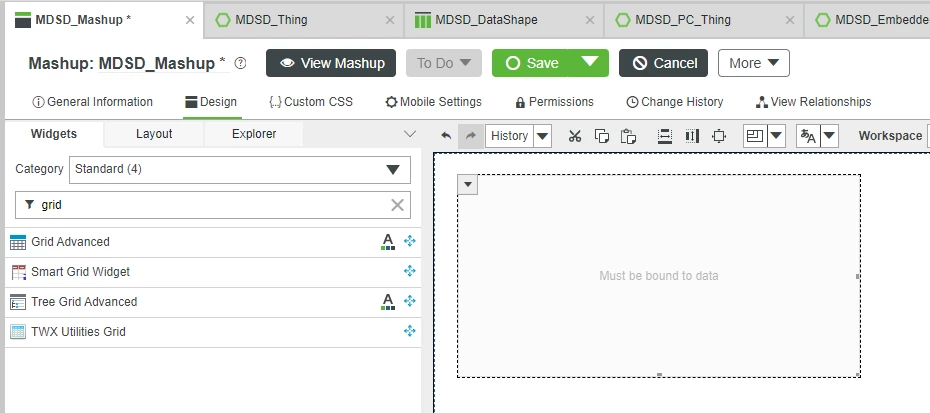930x413 pixels.
Task: Collapse the left widgets panel with the chevron
Action: [410, 134]
